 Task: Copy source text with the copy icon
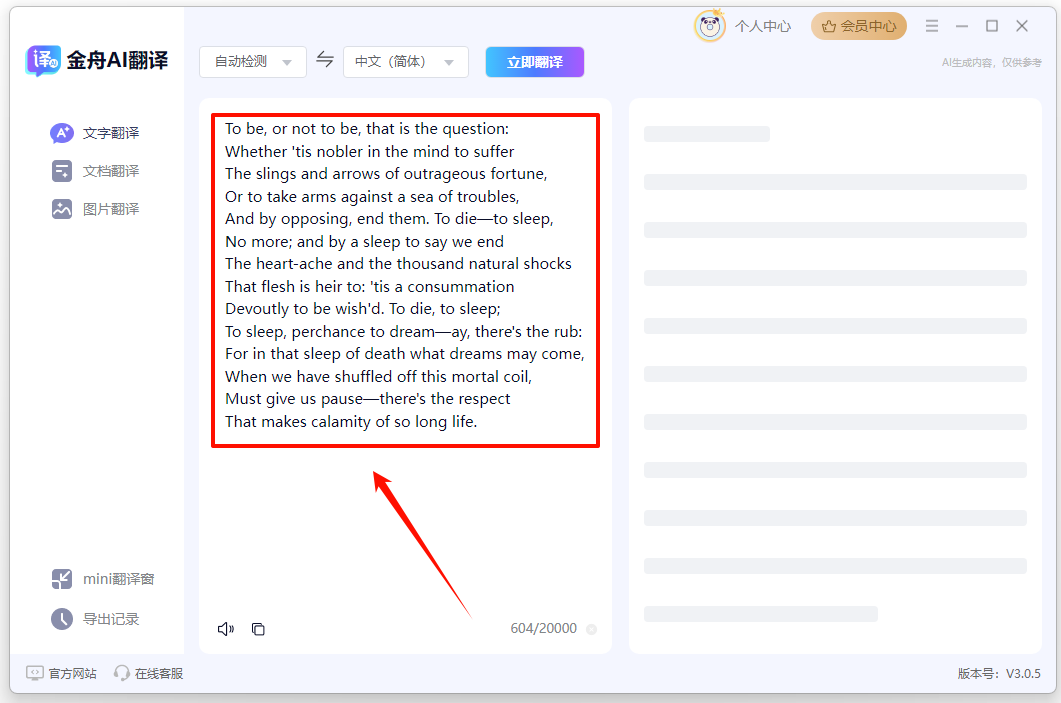click(x=258, y=629)
